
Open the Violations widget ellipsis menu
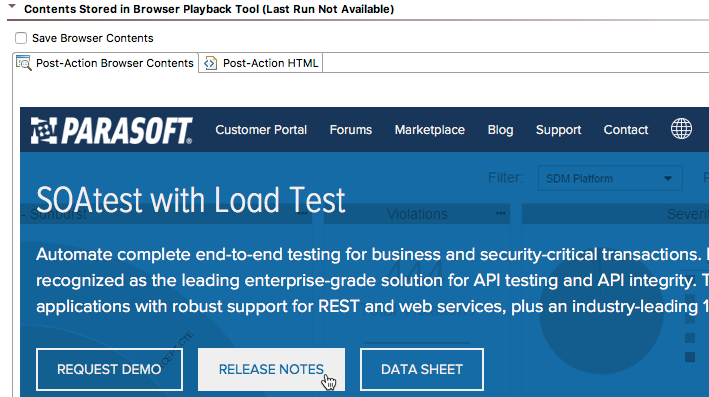pyautogui.click(x=500, y=213)
